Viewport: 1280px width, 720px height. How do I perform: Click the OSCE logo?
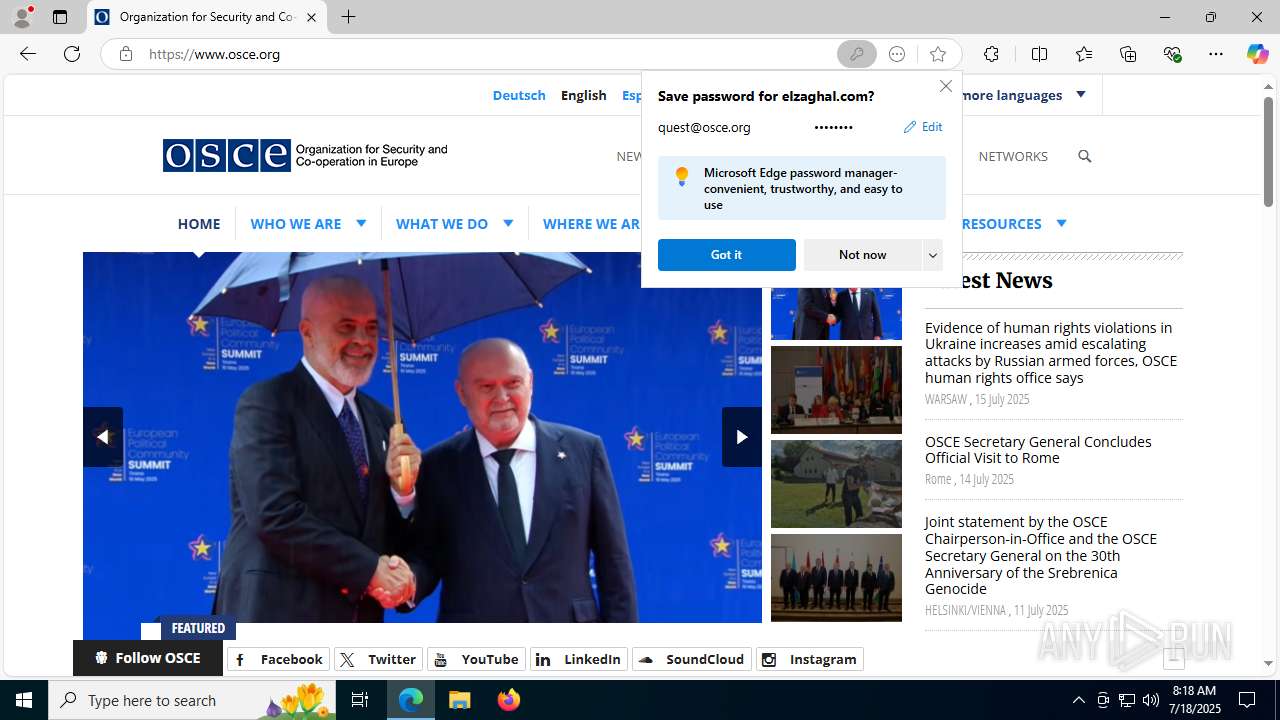tap(305, 155)
